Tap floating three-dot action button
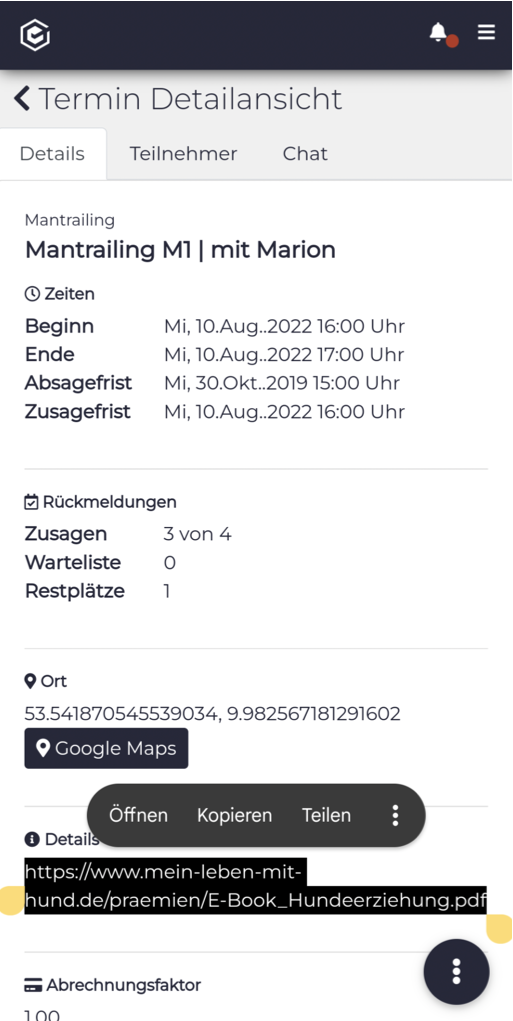This screenshot has height=1021, width=513. point(456,971)
